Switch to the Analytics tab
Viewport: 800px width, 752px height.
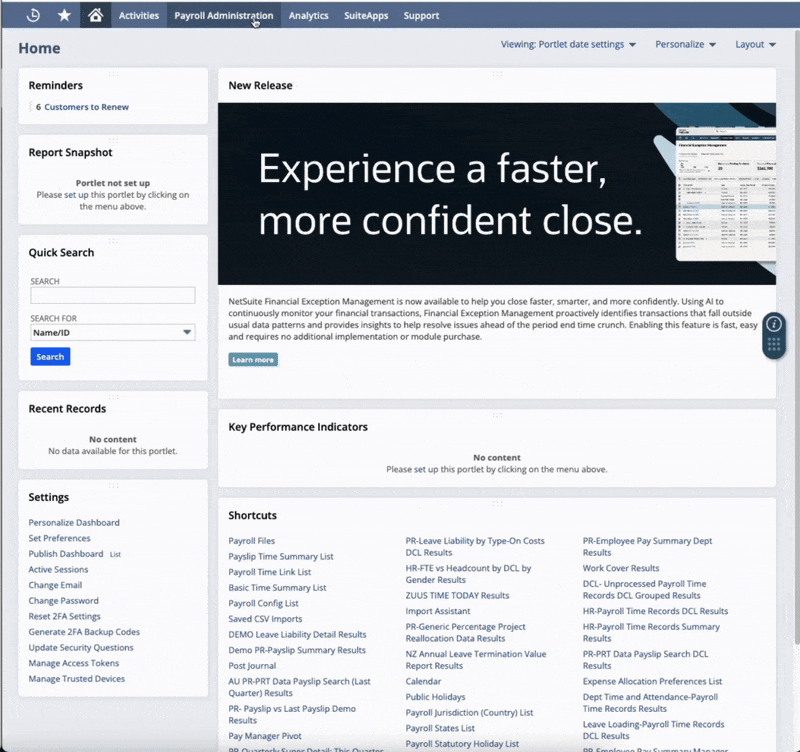coord(308,15)
